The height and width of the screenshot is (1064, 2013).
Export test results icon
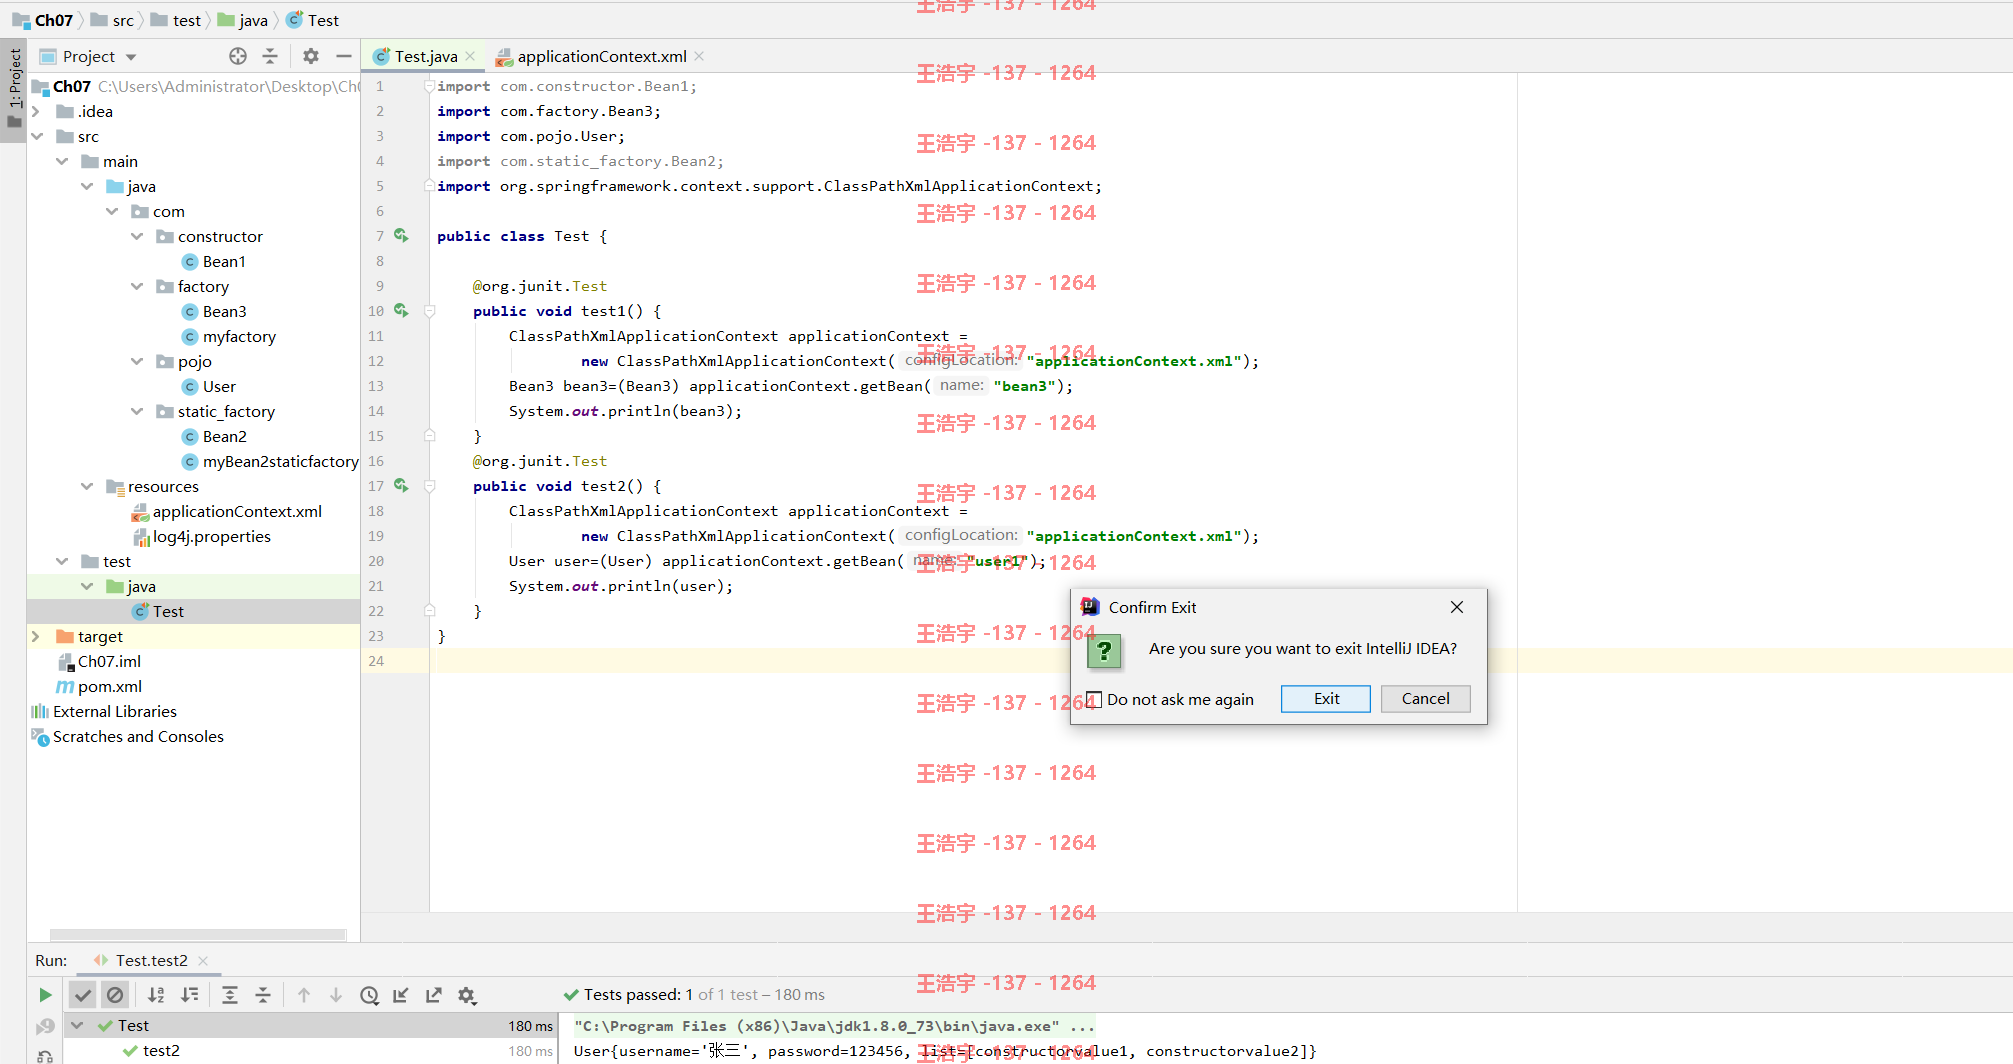coord(433,995)
